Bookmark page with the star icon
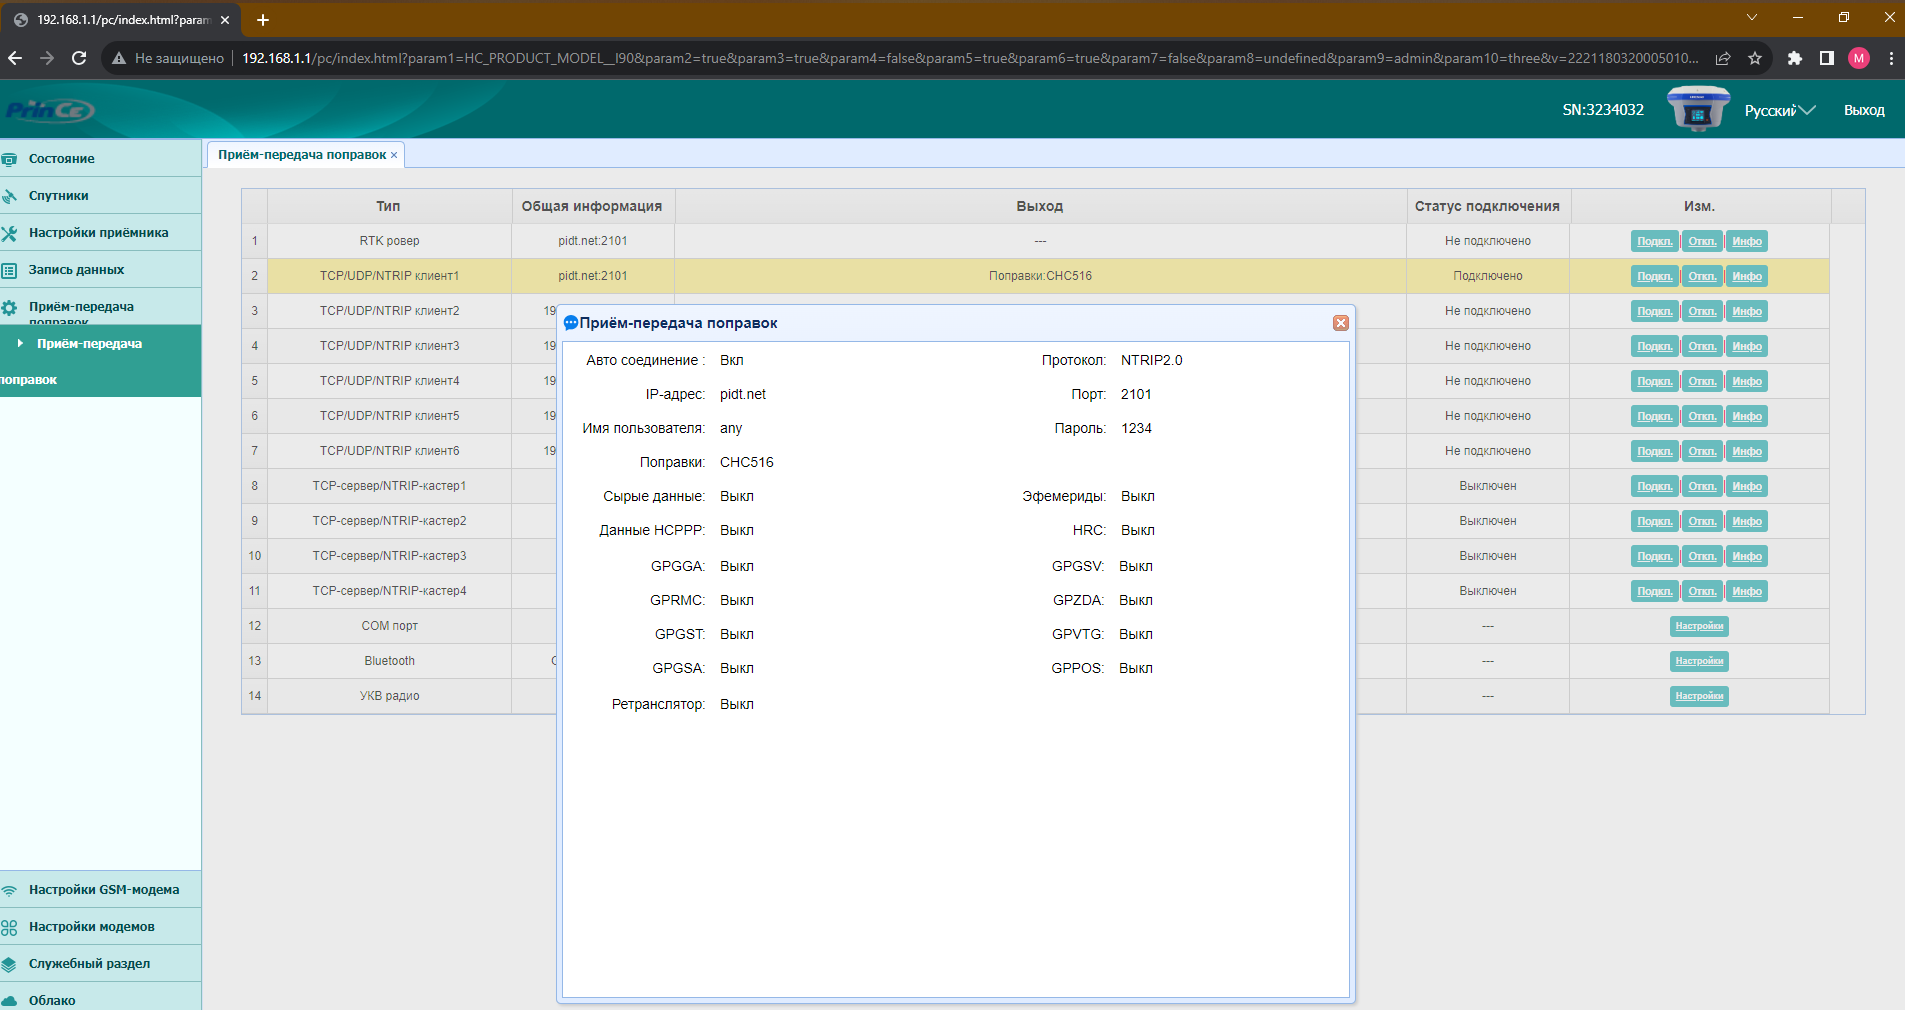Screen dimensions: 1905x1010 coord(1754,58)
